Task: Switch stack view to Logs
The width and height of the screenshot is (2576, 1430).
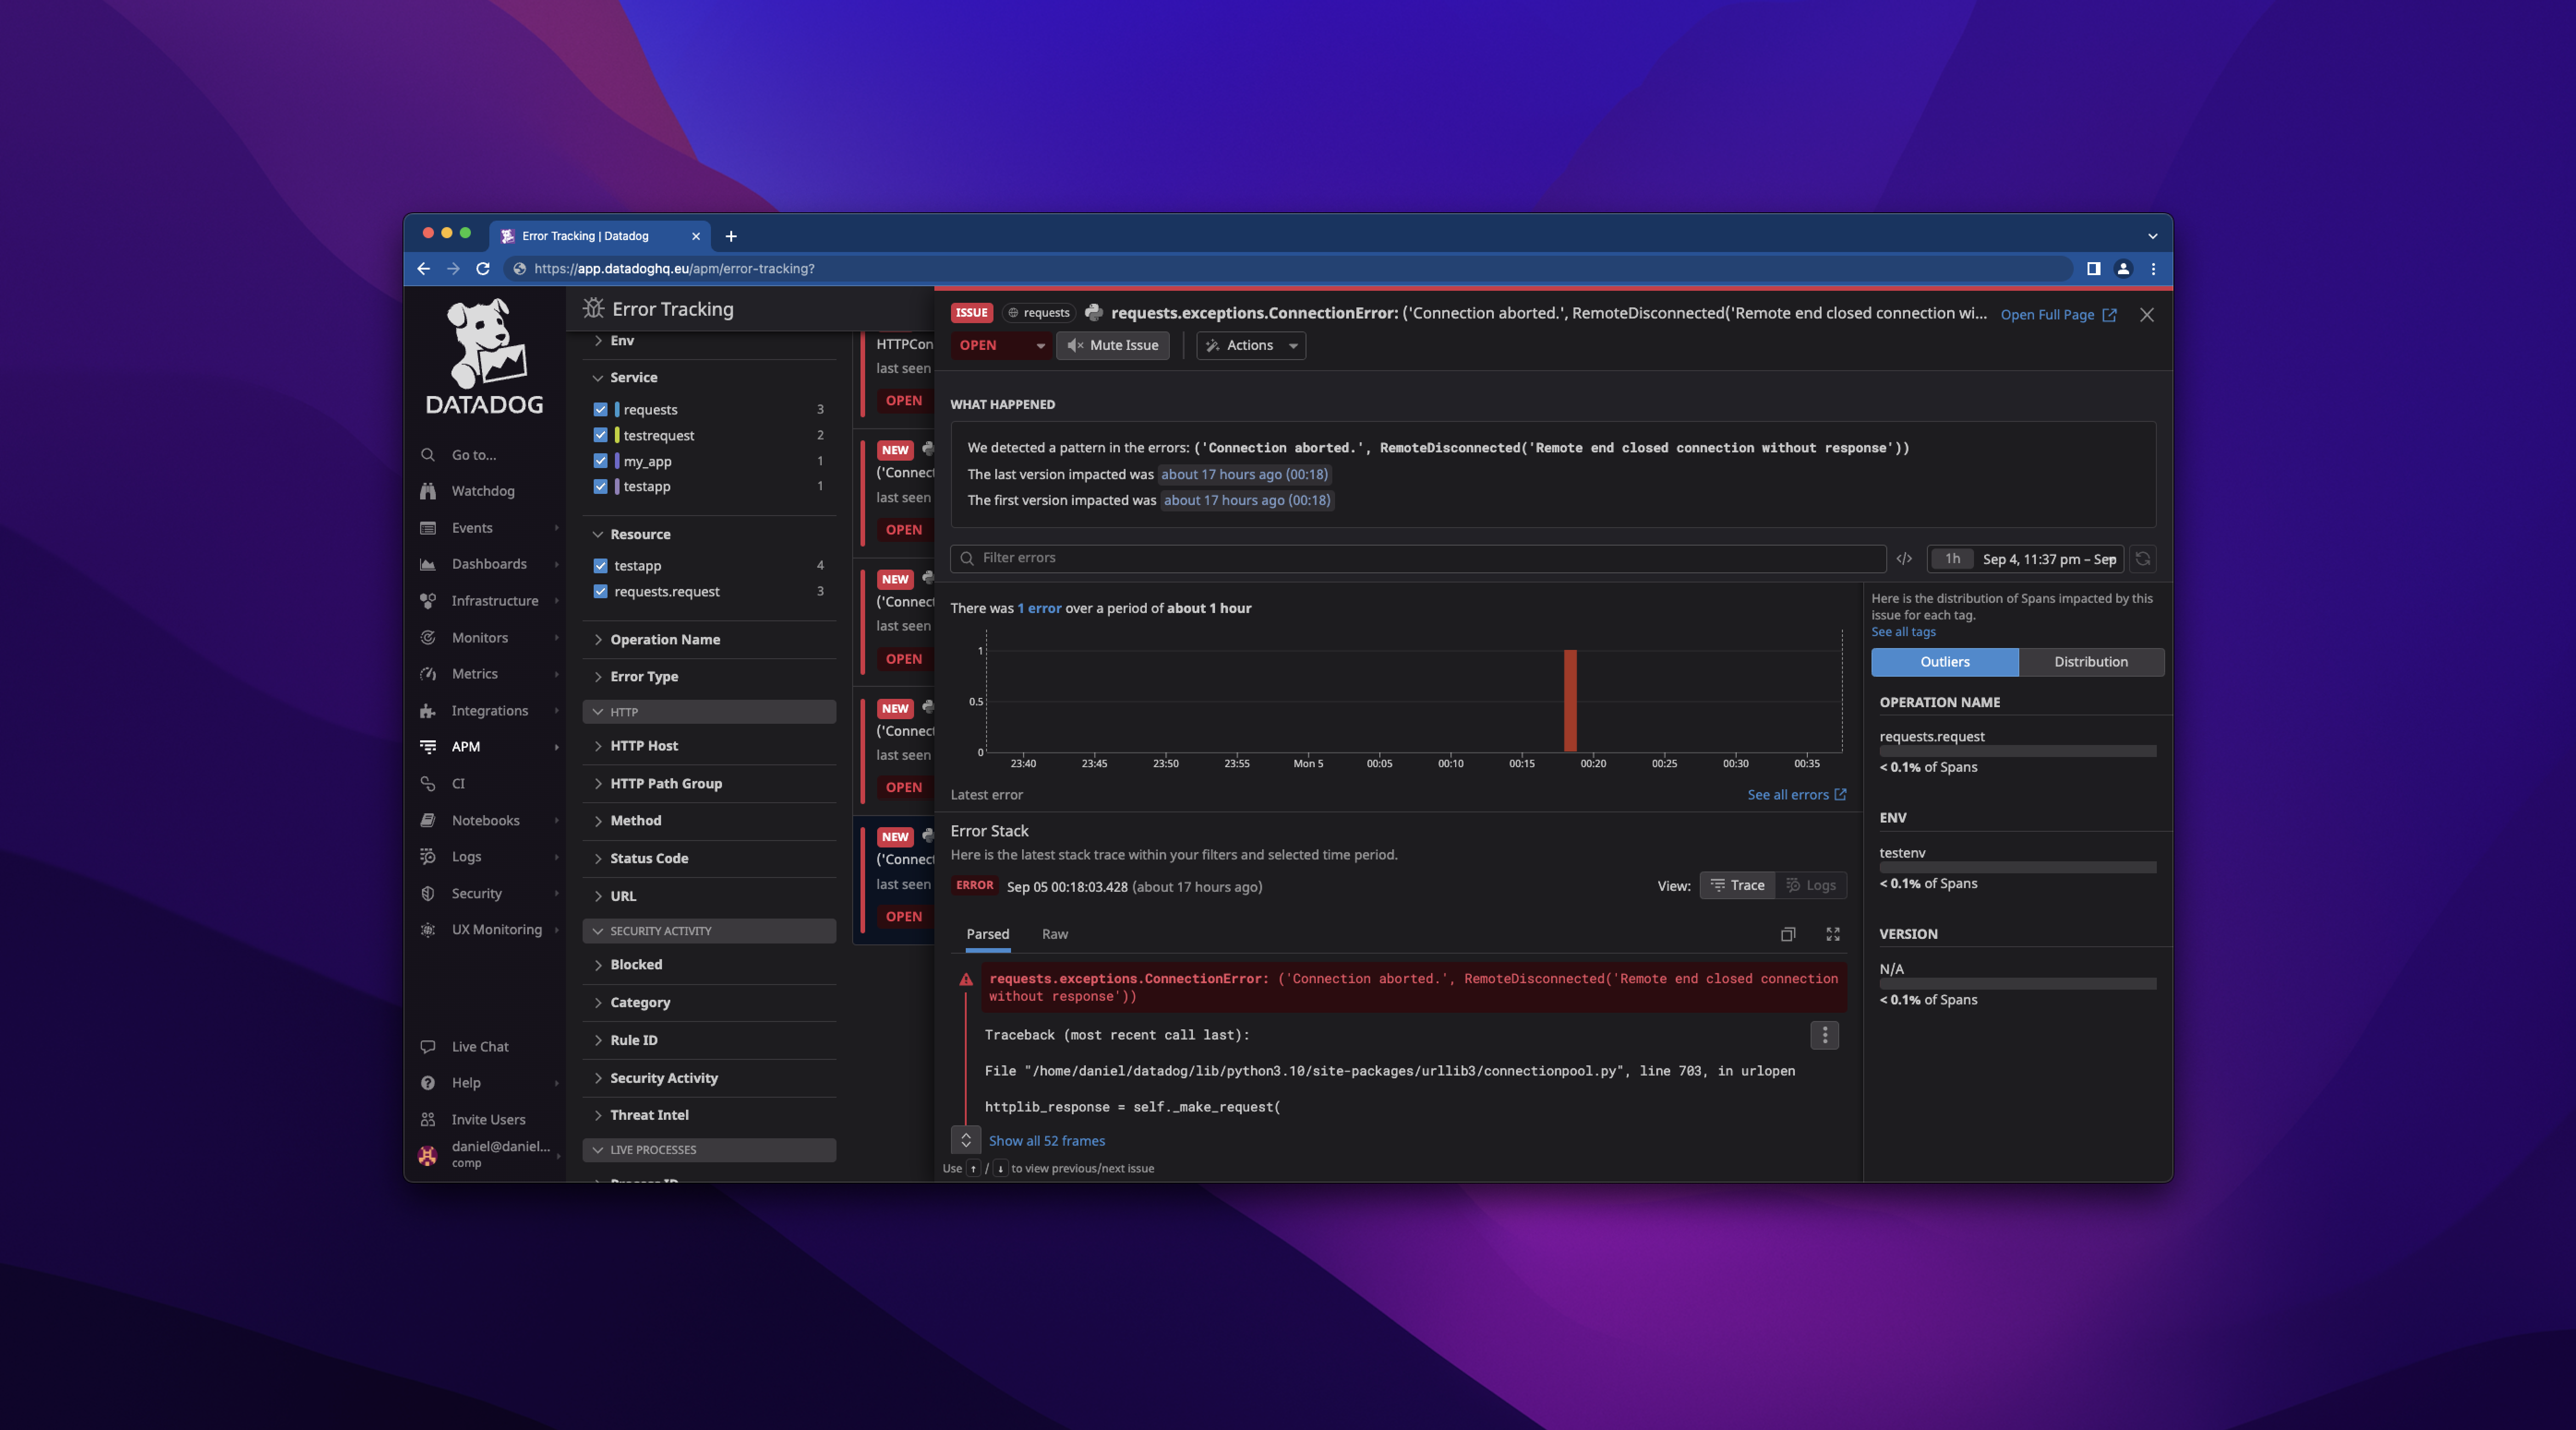Action: pos(1811,885)
